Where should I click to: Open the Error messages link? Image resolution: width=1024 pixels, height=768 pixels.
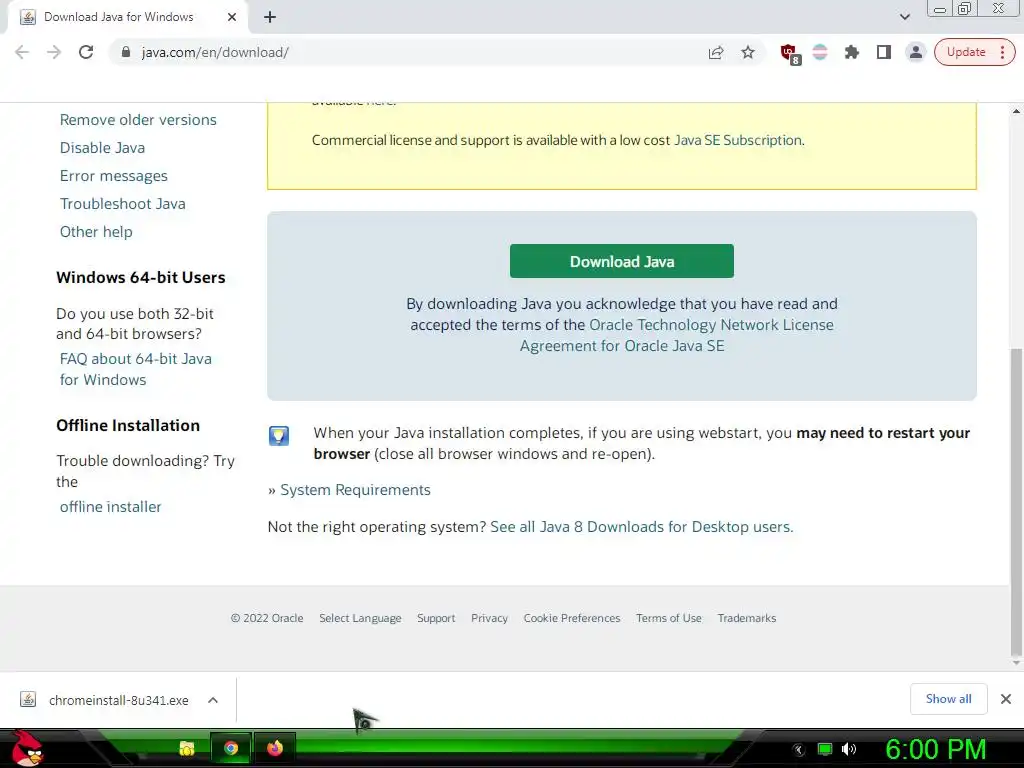[x=114, y=176]
